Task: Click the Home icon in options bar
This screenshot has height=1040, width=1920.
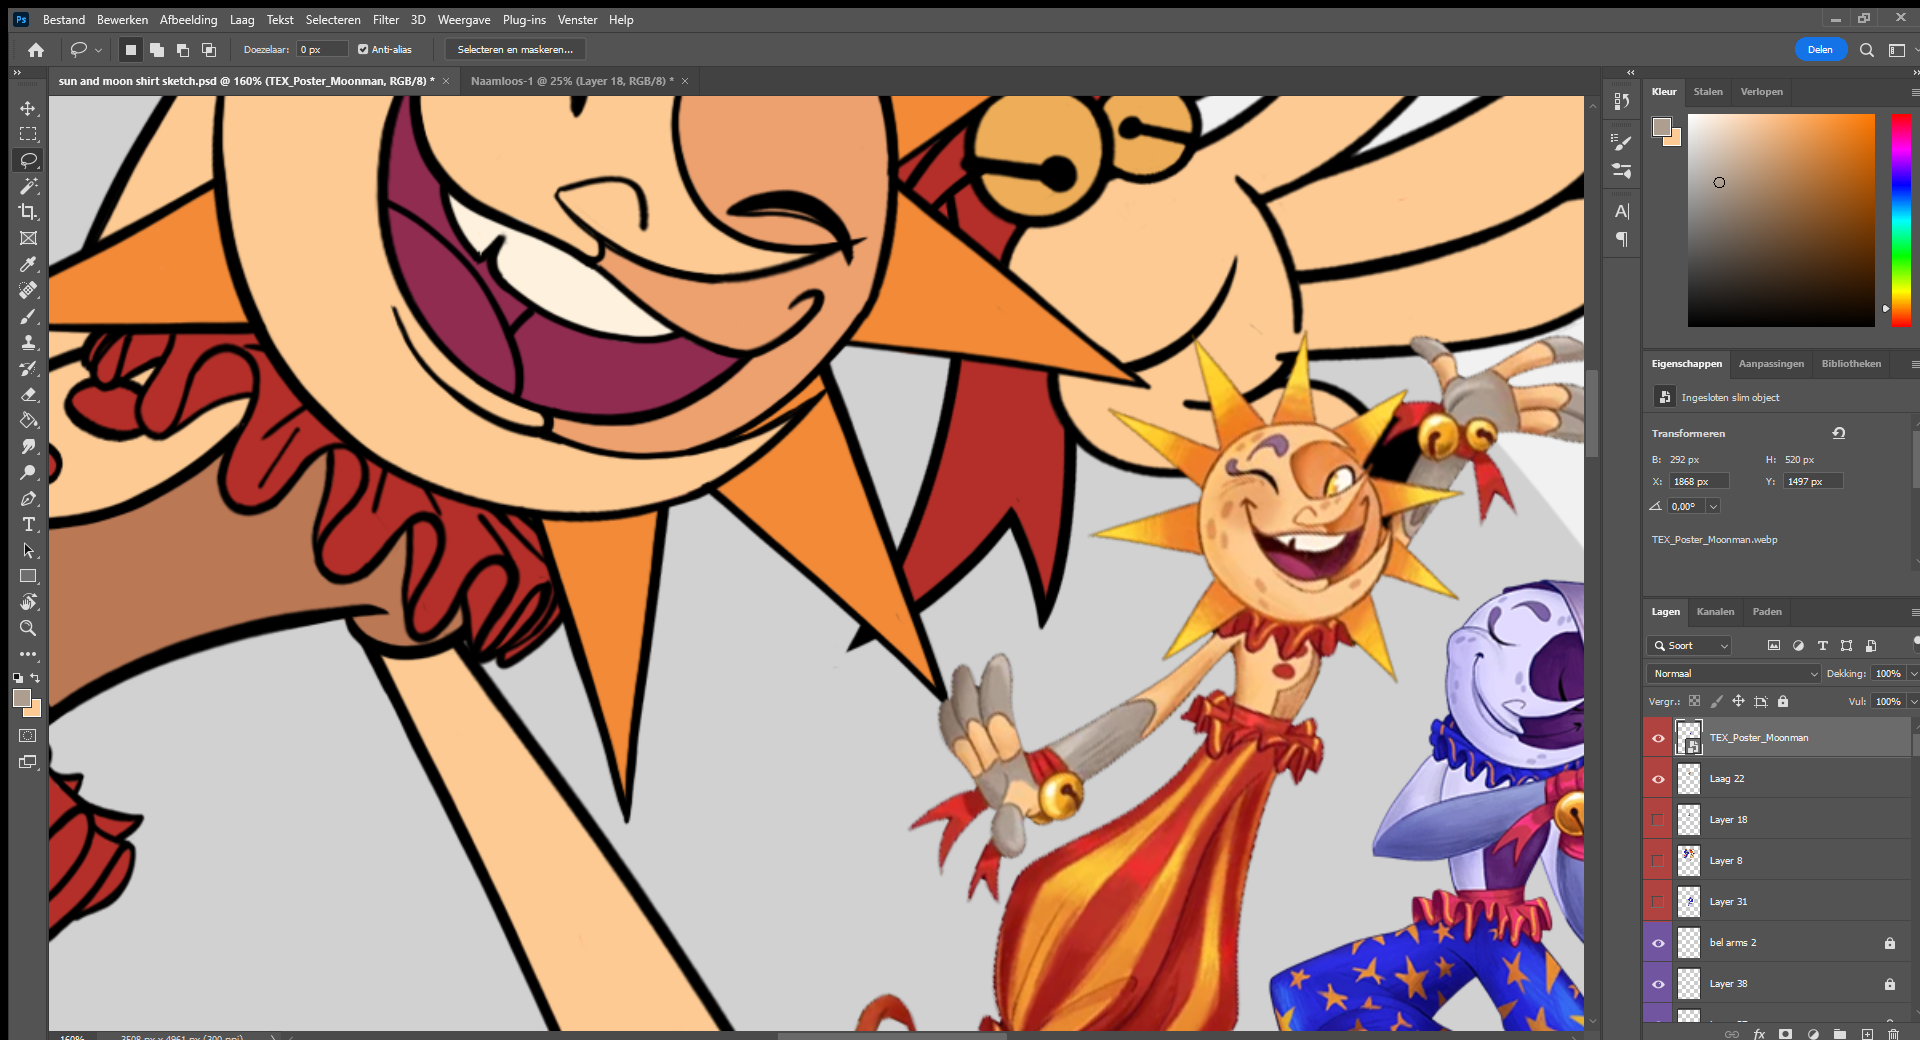Action: (36, 50)
